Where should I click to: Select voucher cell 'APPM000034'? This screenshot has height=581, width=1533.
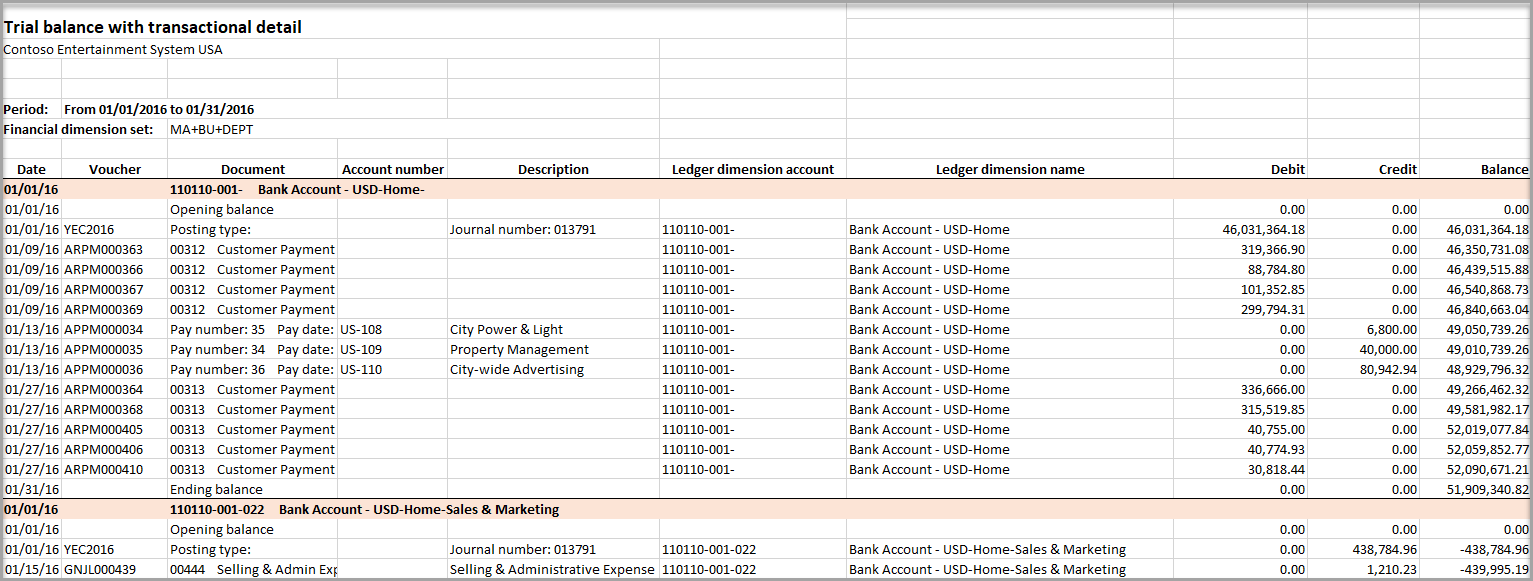coord(103,329)
